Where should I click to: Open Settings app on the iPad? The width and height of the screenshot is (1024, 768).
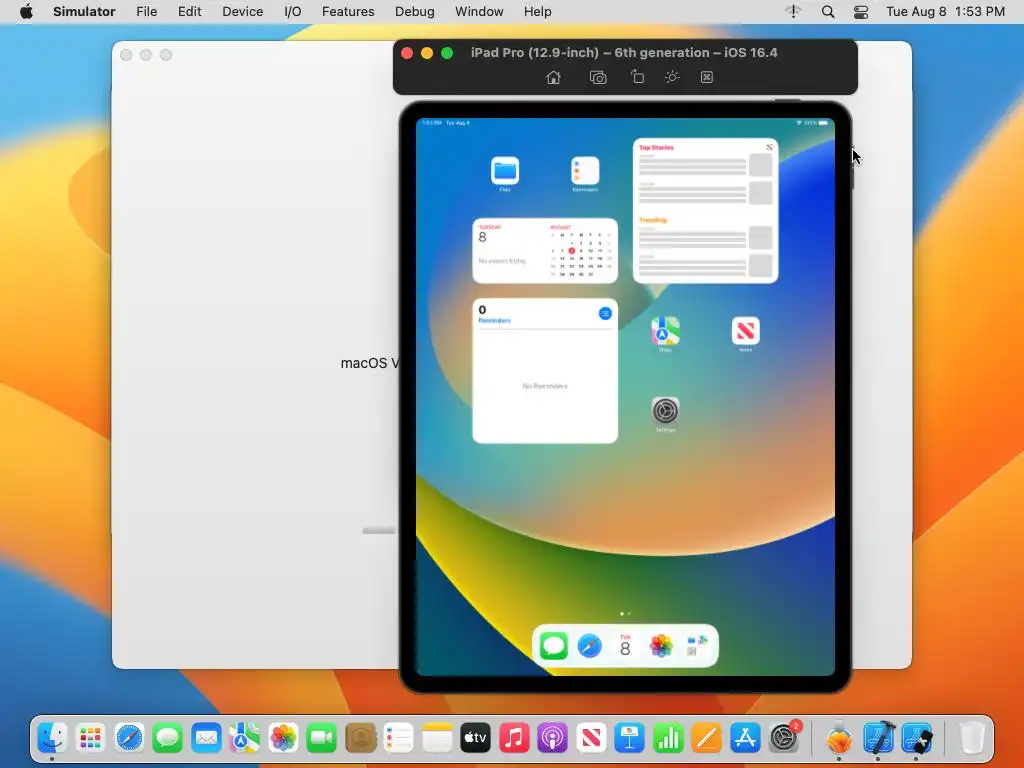[665, 411]
